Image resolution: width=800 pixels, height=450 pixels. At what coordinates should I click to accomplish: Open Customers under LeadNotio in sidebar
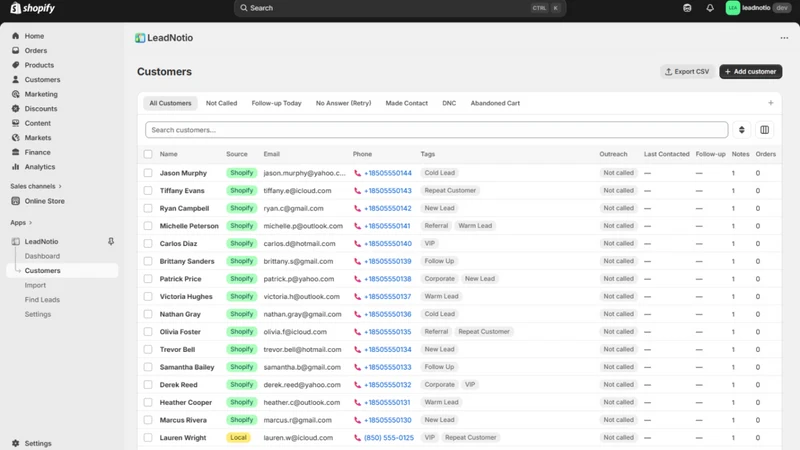62,270
